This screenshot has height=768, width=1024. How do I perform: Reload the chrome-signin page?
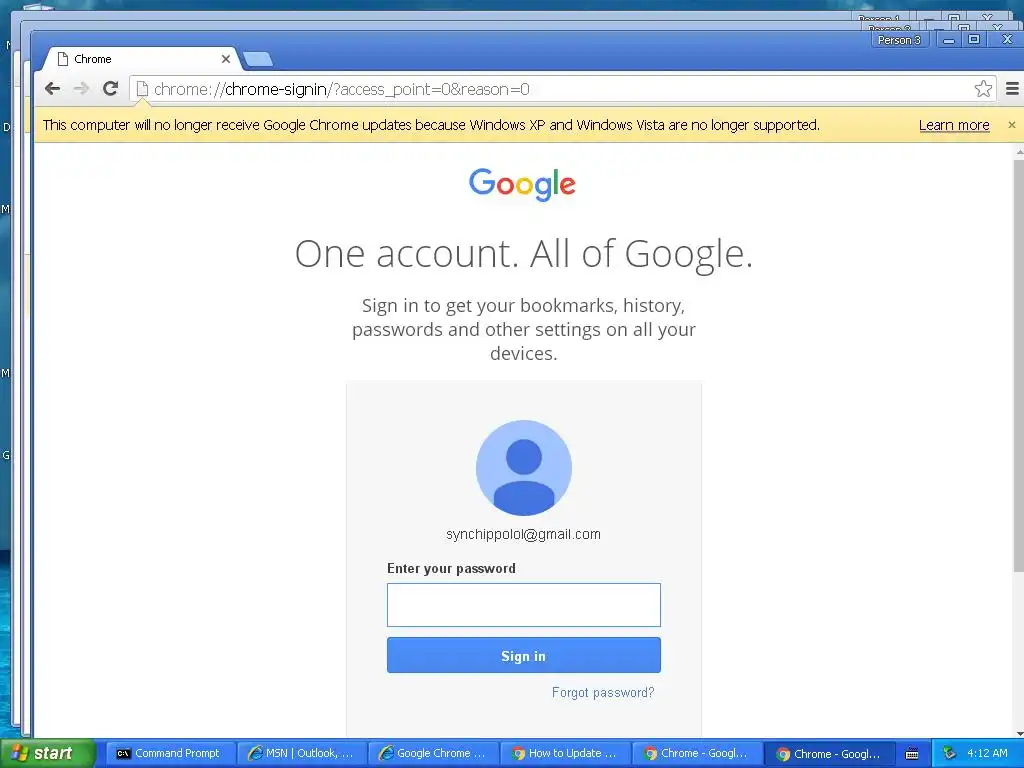(110, 88)
